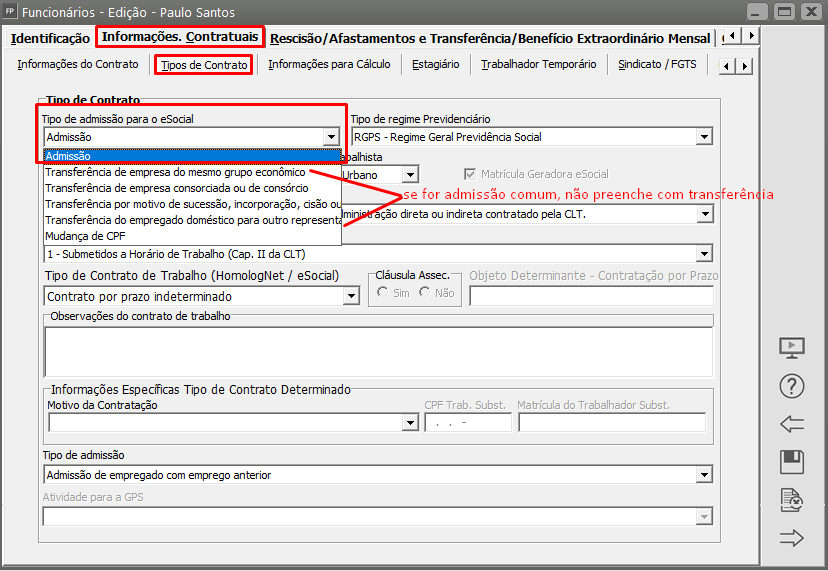Switch to Informações para Cálculo sub-tab
Viewport: 828px width, 571px height.
329,64
